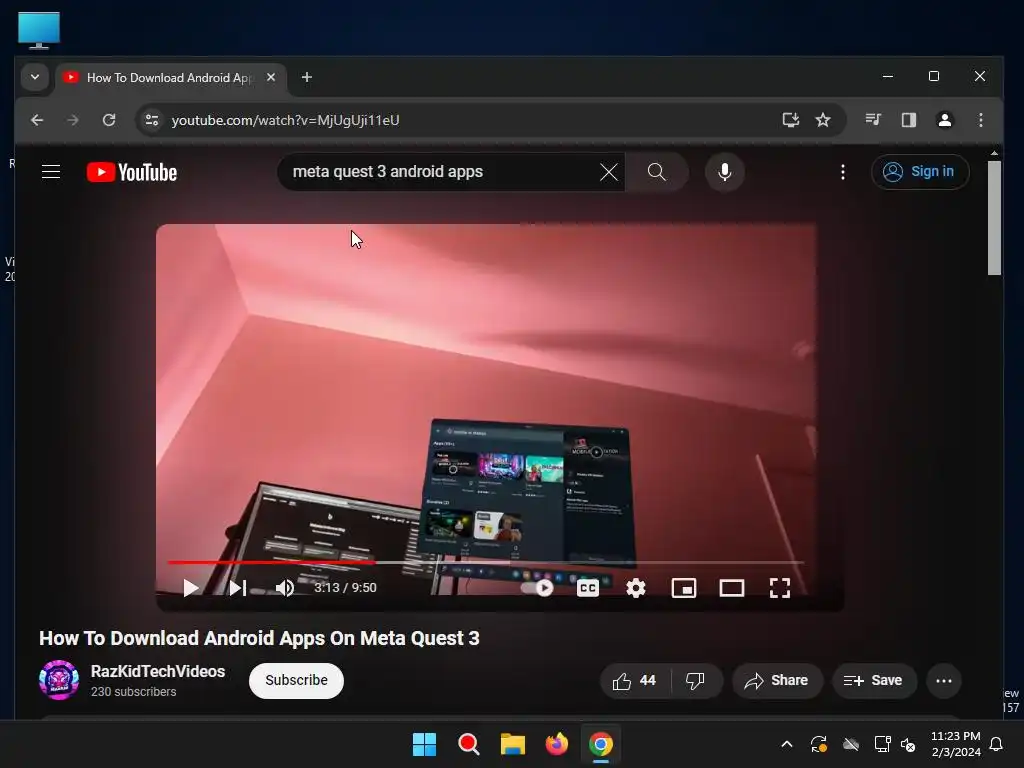This screenshot has height=768, width=1024.
Task: Click the video title text
Action: point(259,638)
